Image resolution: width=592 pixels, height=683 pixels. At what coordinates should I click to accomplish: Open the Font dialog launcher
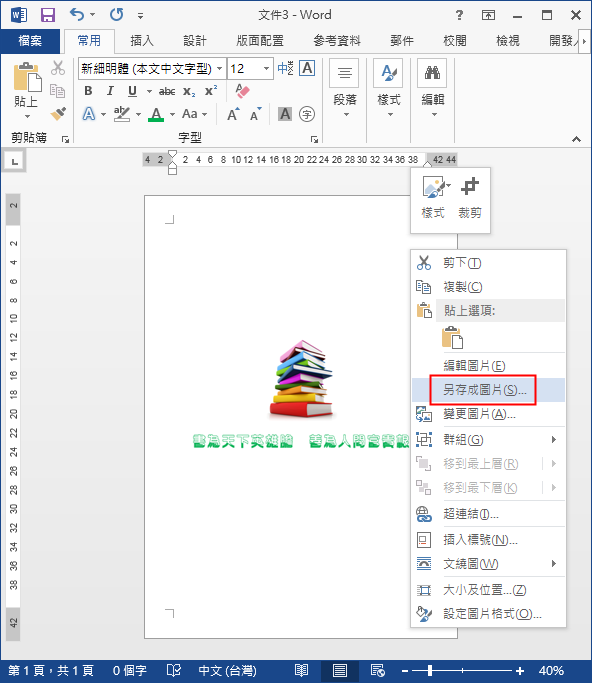pyautogui.click(x=315, y=139)
